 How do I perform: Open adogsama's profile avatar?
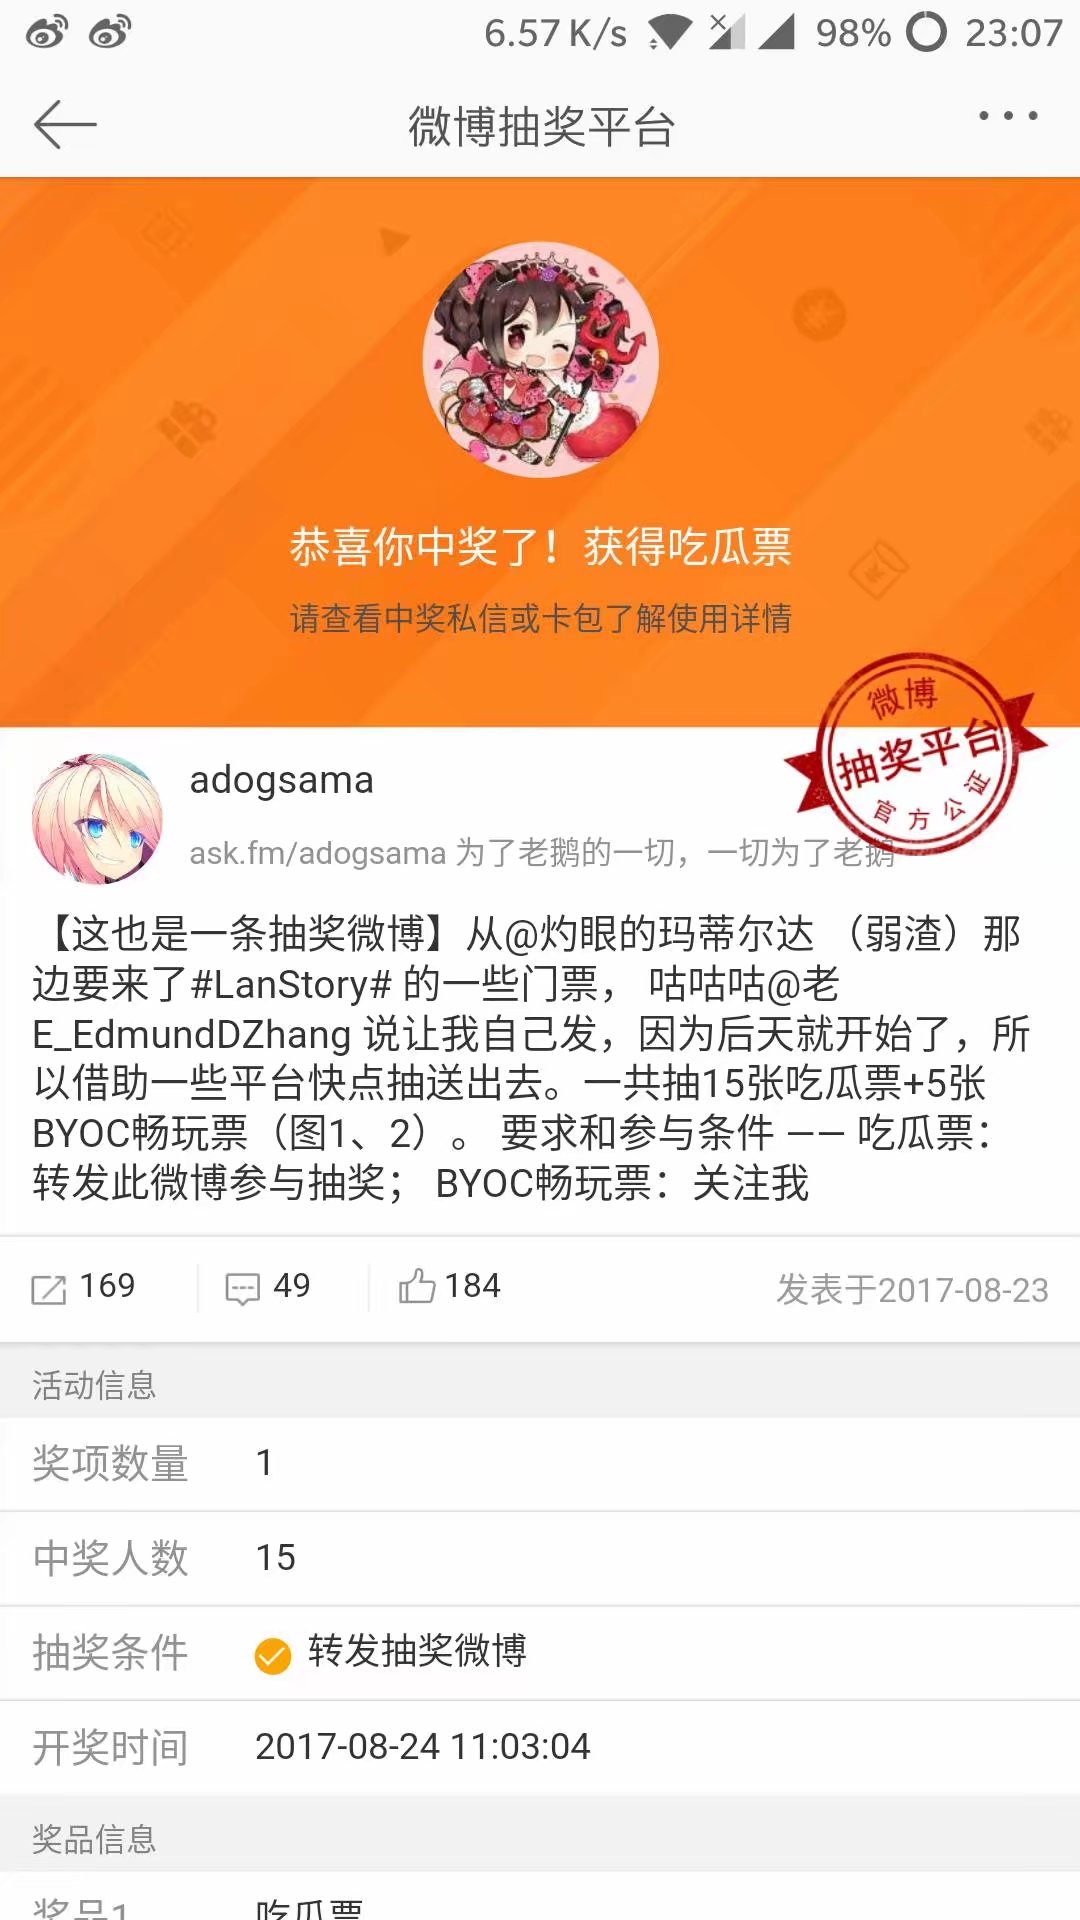tap(97, 819)
